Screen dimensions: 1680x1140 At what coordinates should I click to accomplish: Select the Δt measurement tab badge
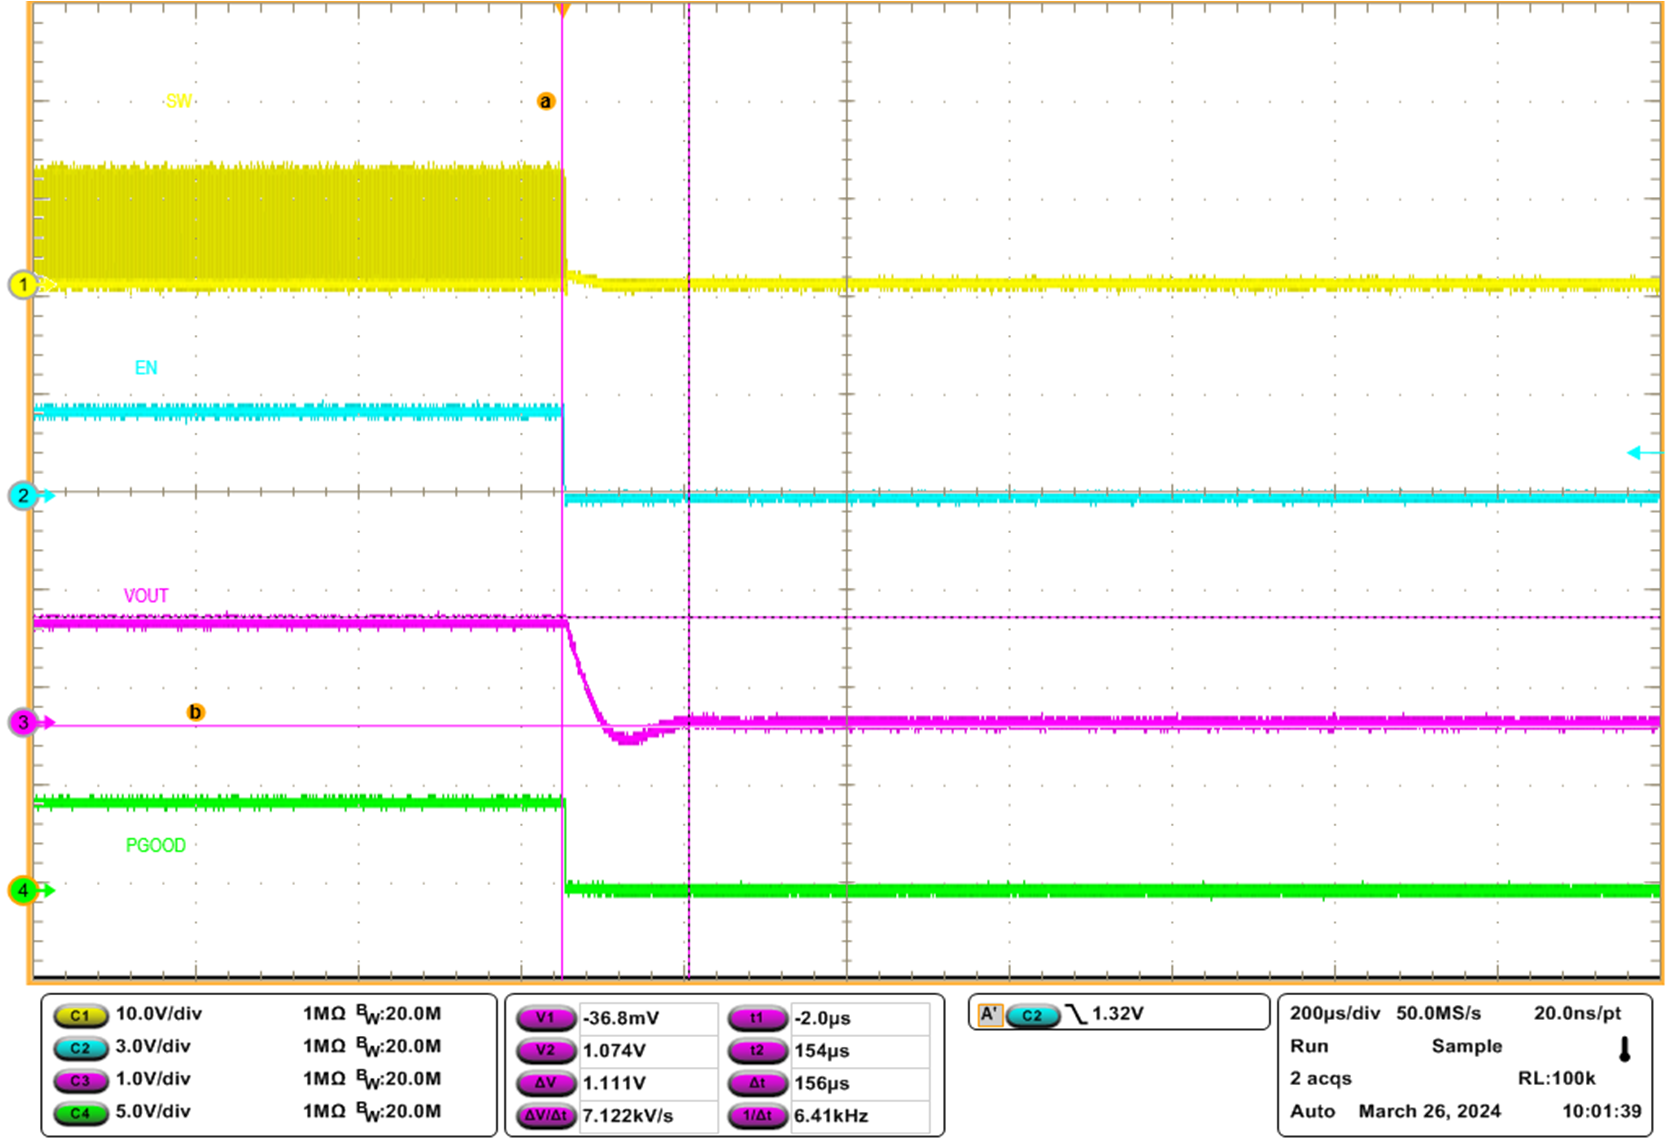pos(760,1080)
